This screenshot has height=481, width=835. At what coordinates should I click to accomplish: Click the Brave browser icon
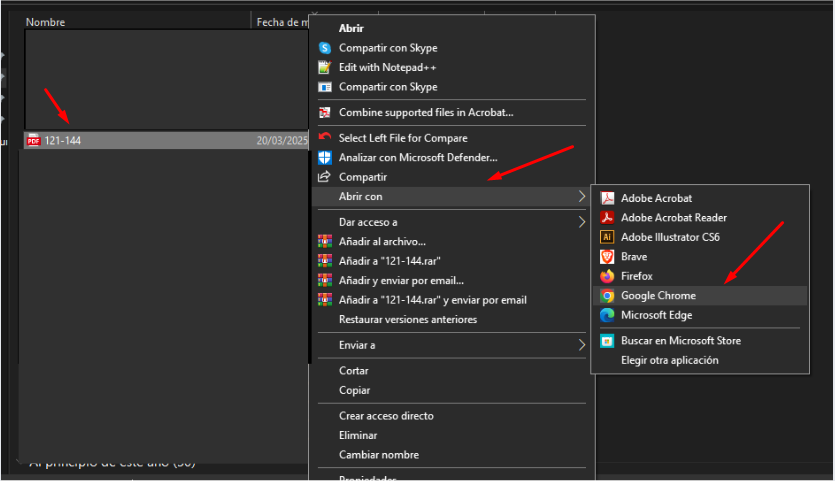click(x=606, y=257)
